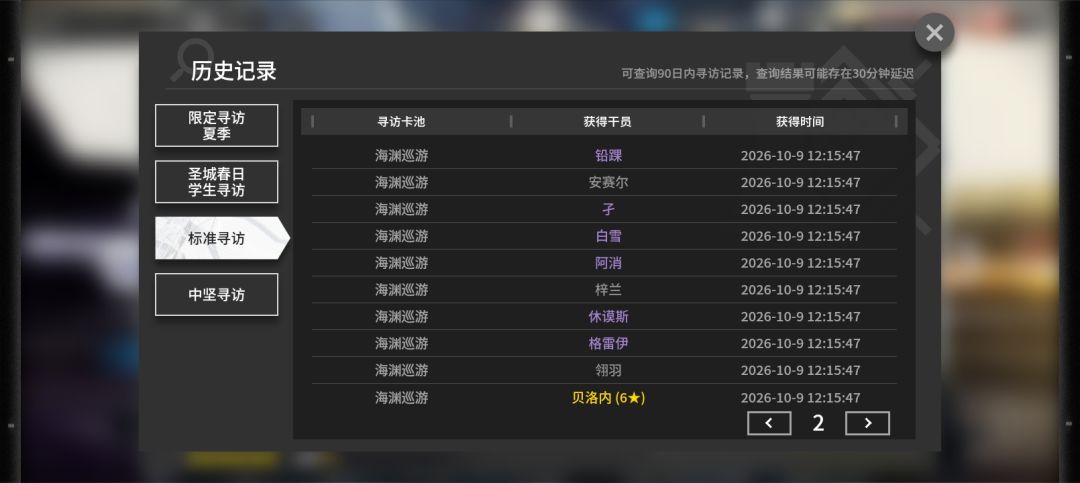The width and height of the screenshot is (1080, 483).
Task: Click the 90-day query notice text
Action: point(767,74)
